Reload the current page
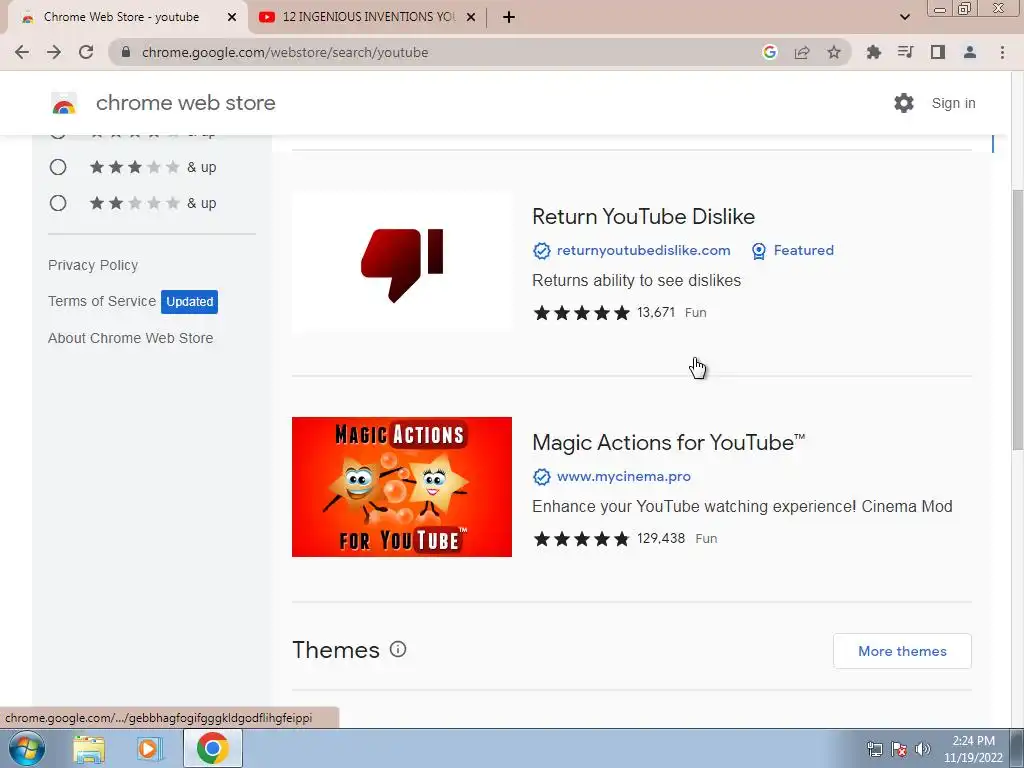The height and width of the screenshot is (768, 1024). coord(86,52)
